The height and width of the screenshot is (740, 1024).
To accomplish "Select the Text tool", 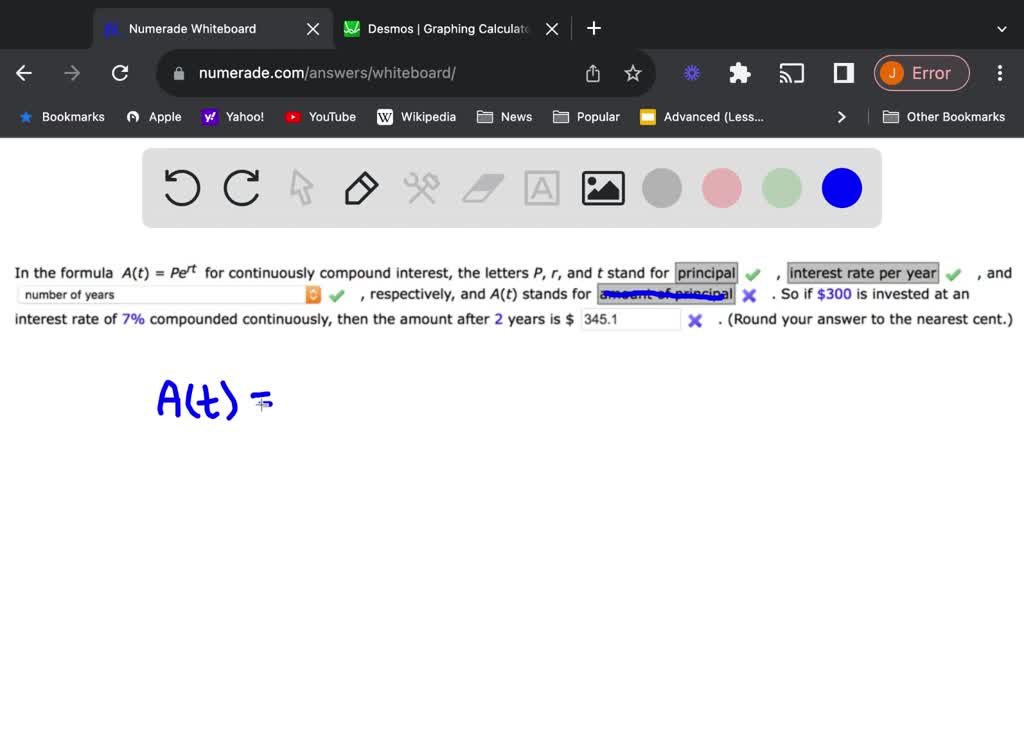I will pos(542,187).
